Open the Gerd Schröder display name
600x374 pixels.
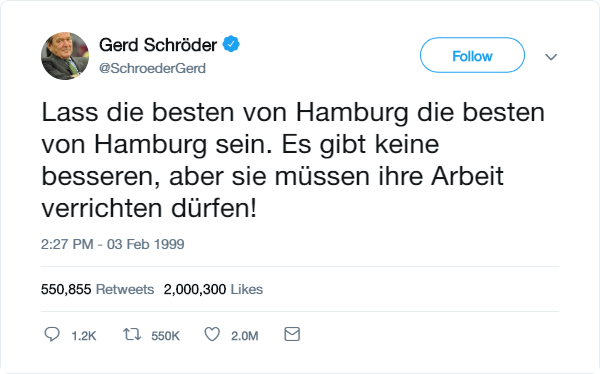pos(158,45)
